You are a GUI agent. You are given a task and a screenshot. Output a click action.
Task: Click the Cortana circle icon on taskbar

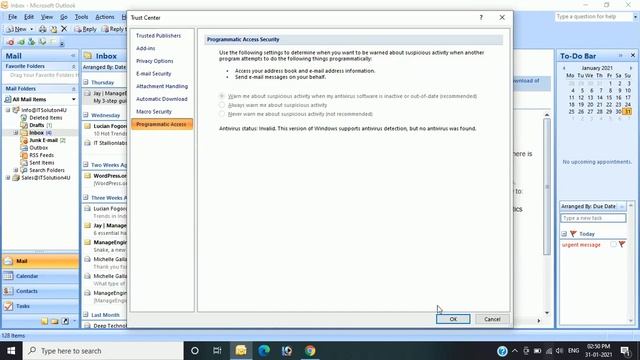pyautogui.click(x=195, y=351)
